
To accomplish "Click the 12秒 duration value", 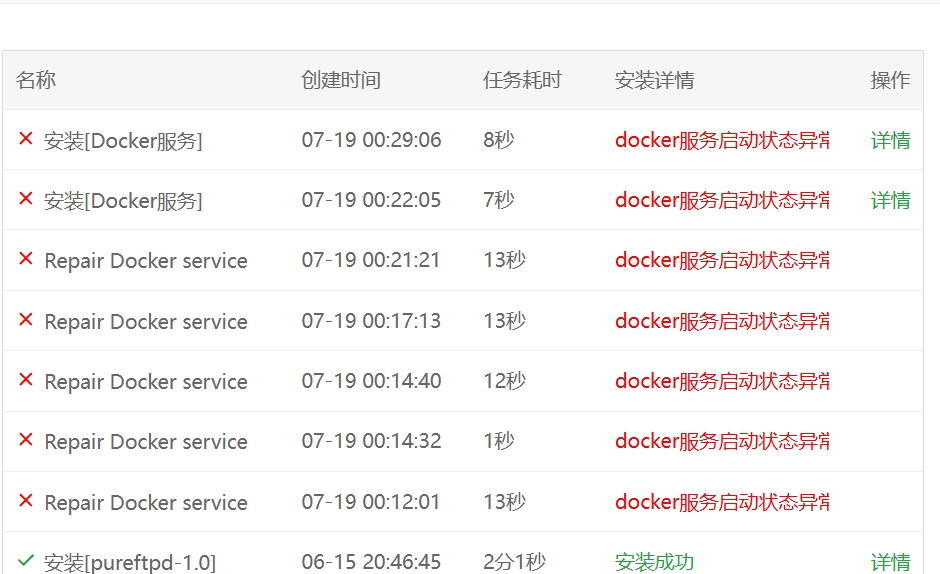I will coord(505,381).
